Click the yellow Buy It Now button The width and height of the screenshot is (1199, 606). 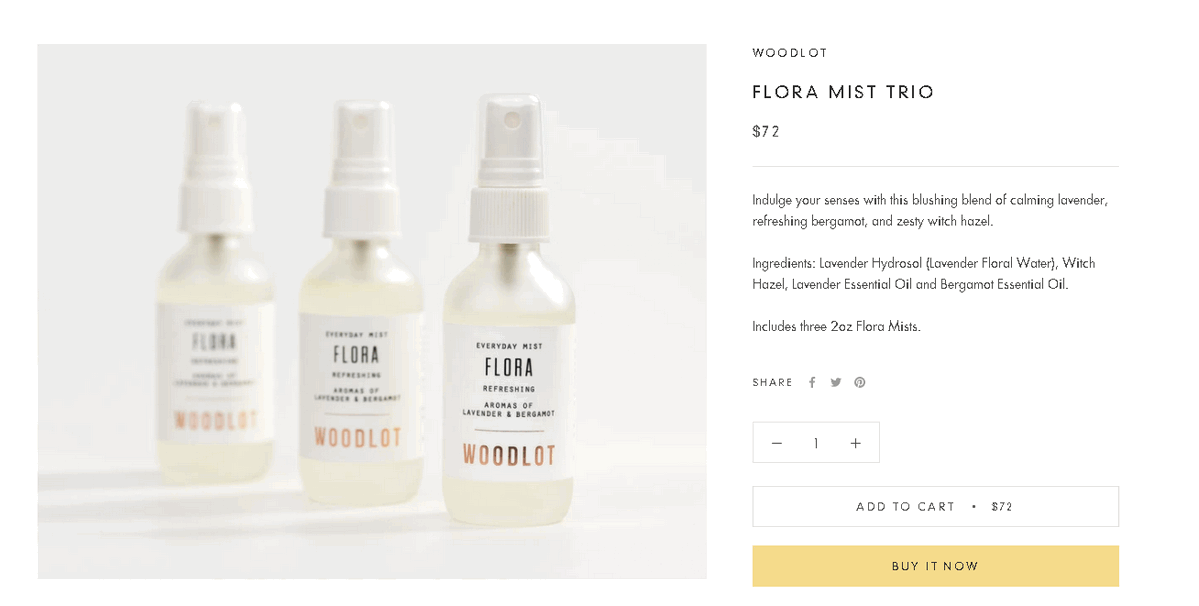[x=935, y=566]
